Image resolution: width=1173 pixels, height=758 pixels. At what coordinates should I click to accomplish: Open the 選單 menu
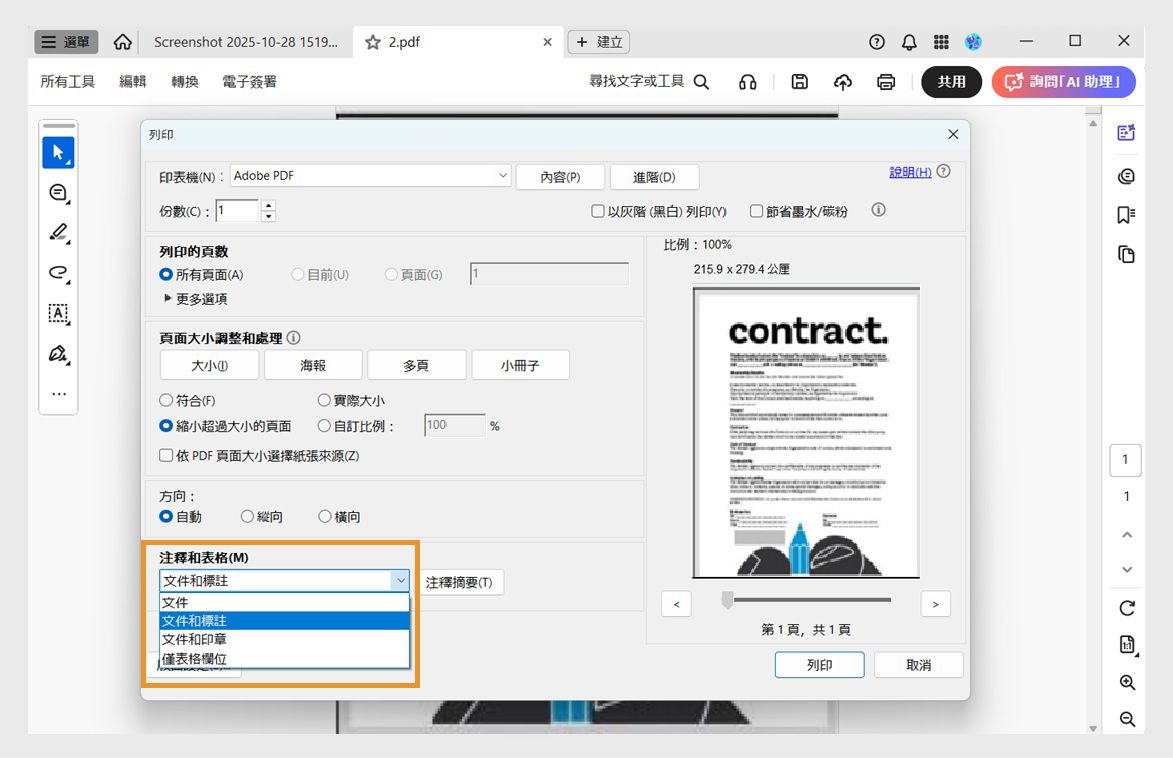tap(65, 42)
